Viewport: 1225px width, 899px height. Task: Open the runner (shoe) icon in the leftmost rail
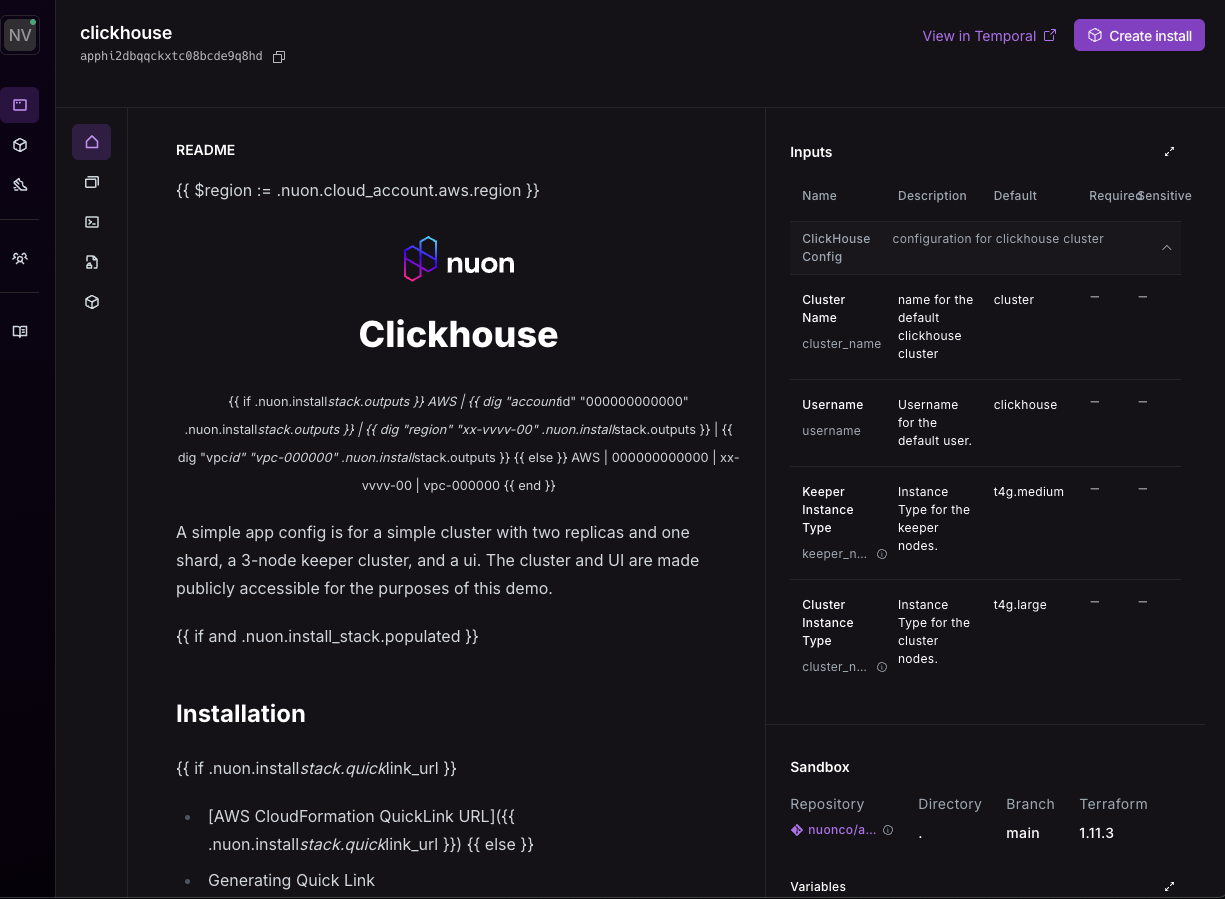point(20,184)
